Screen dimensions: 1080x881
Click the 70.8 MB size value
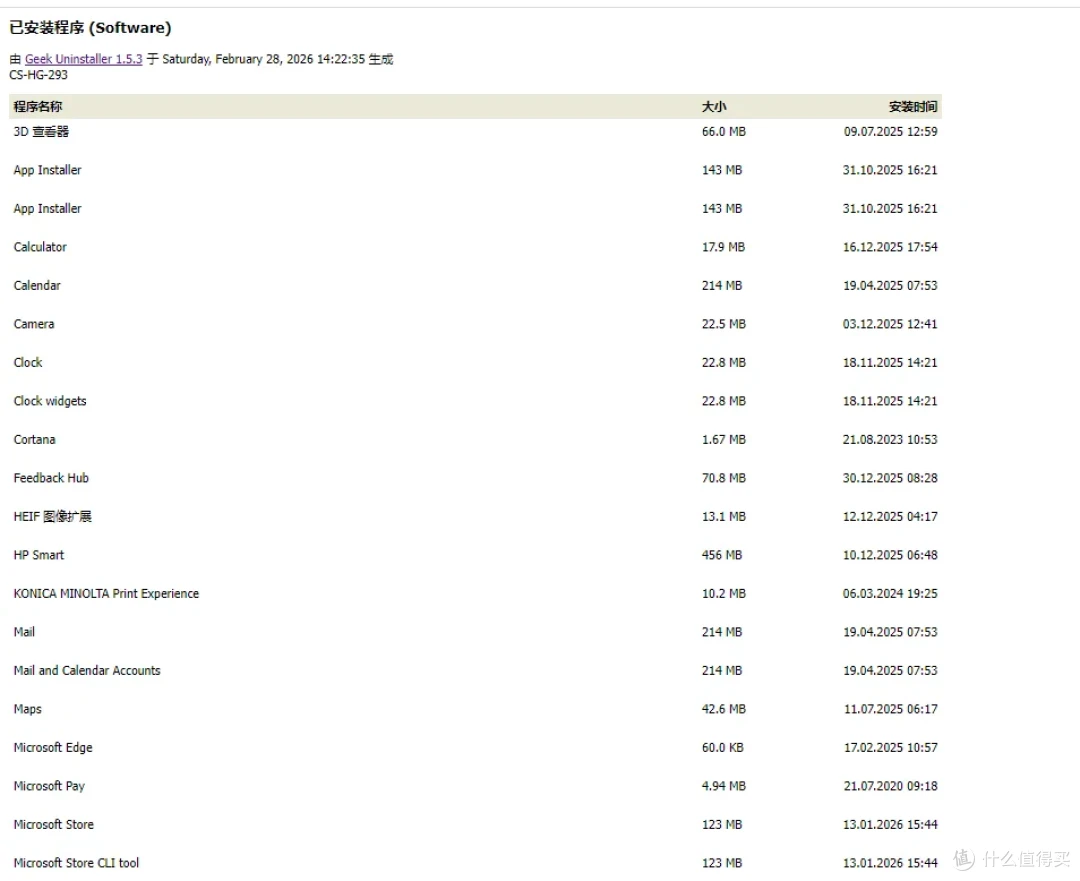pyautogui.click(x=724, y=478)
